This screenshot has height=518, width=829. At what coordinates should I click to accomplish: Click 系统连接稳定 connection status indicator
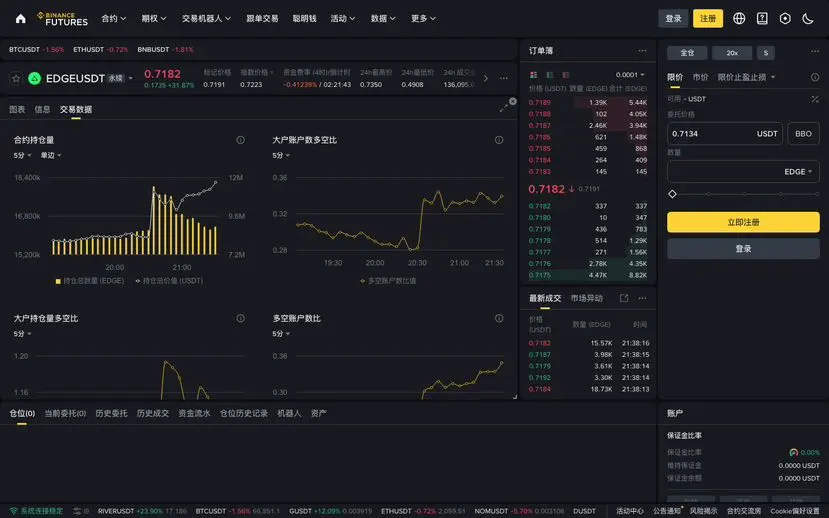pos(36,511)
